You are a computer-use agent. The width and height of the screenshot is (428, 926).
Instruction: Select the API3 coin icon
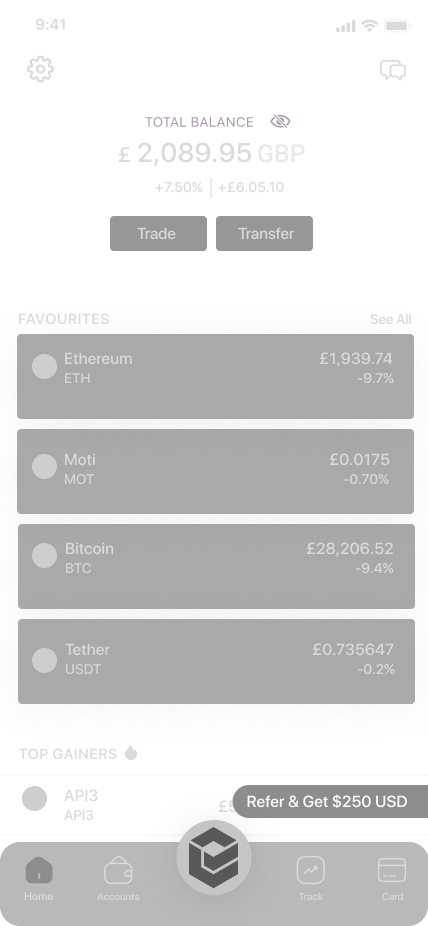34,798
